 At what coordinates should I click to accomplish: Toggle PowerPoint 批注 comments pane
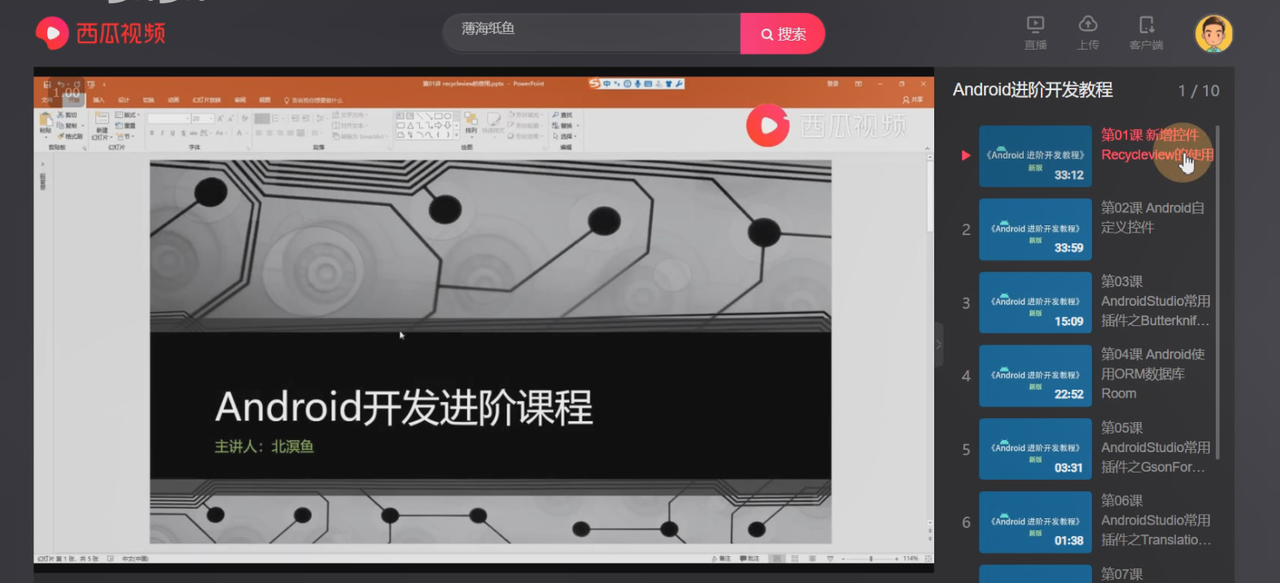coord(750,559)
